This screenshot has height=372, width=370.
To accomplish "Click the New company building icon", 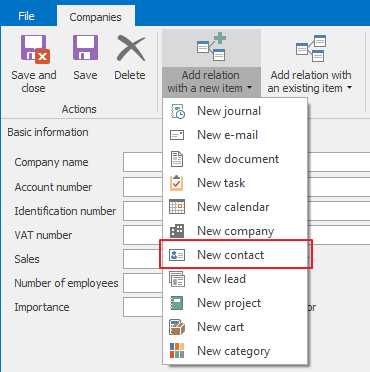I will [177, 231].
